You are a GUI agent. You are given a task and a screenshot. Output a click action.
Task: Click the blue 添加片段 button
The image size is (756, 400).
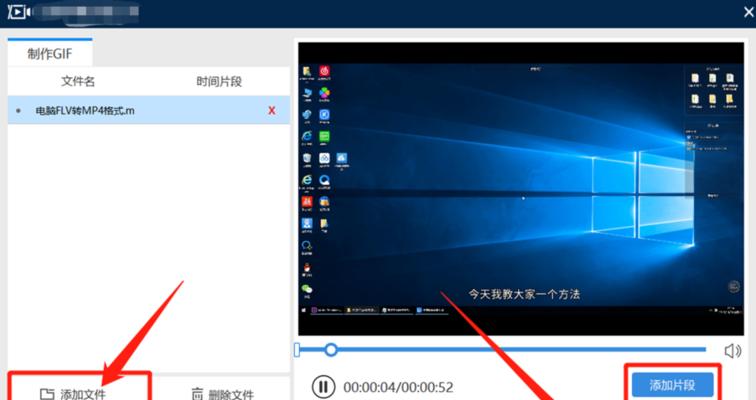click(673, 385)
